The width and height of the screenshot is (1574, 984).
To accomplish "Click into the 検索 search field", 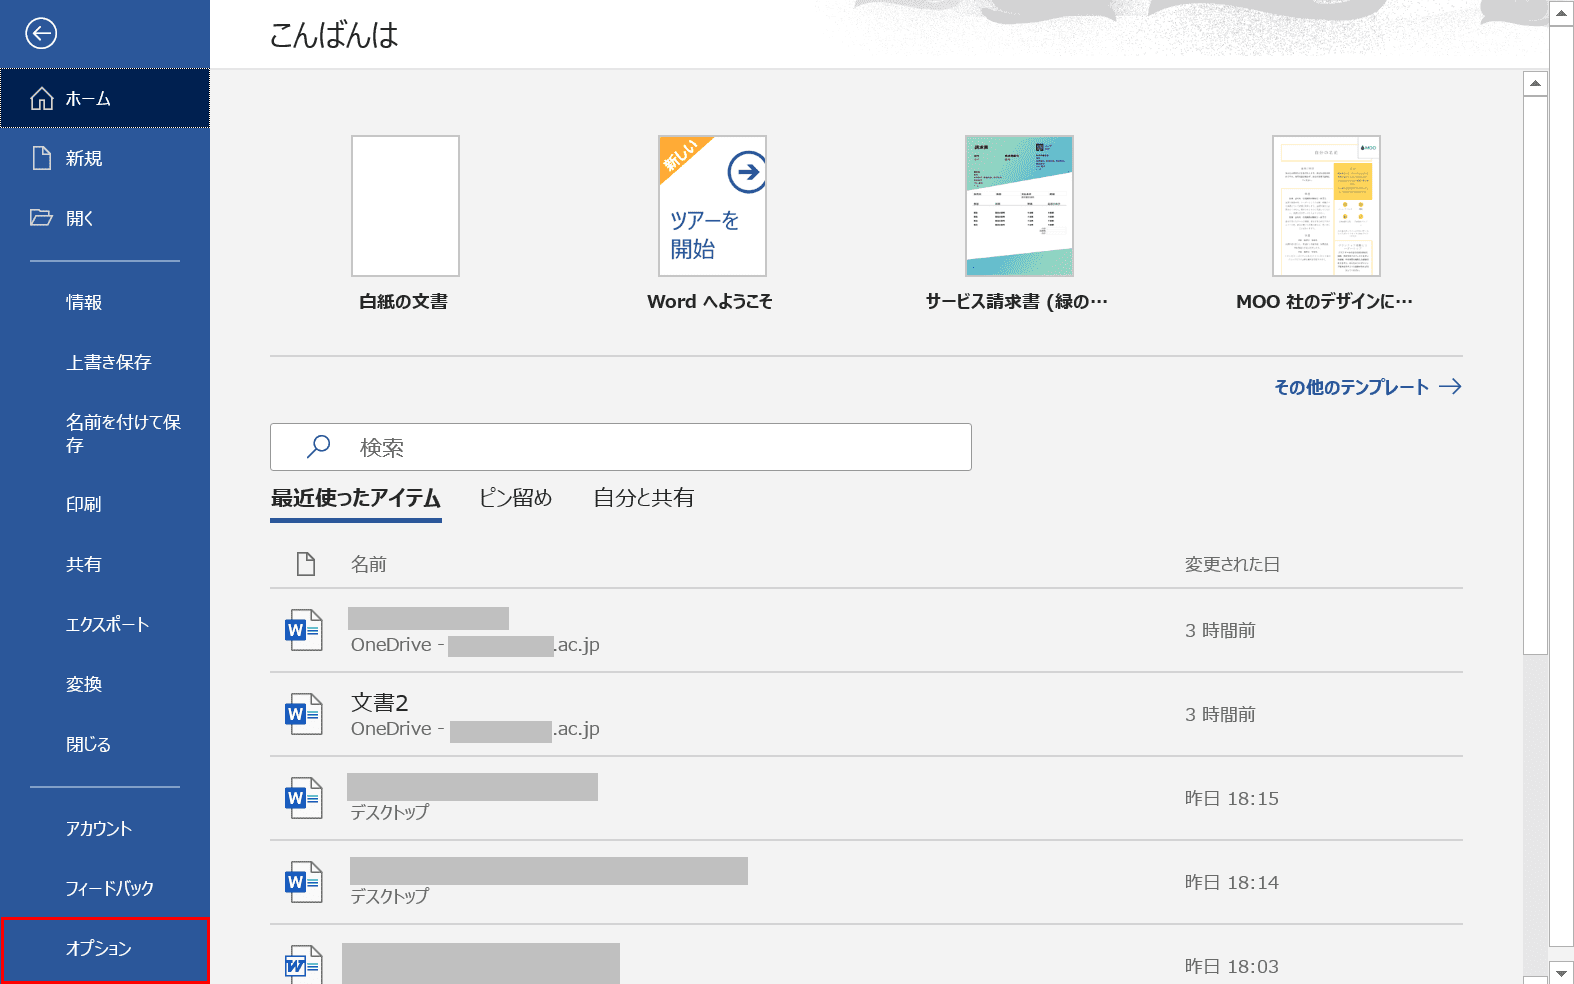I will [621, 447].
